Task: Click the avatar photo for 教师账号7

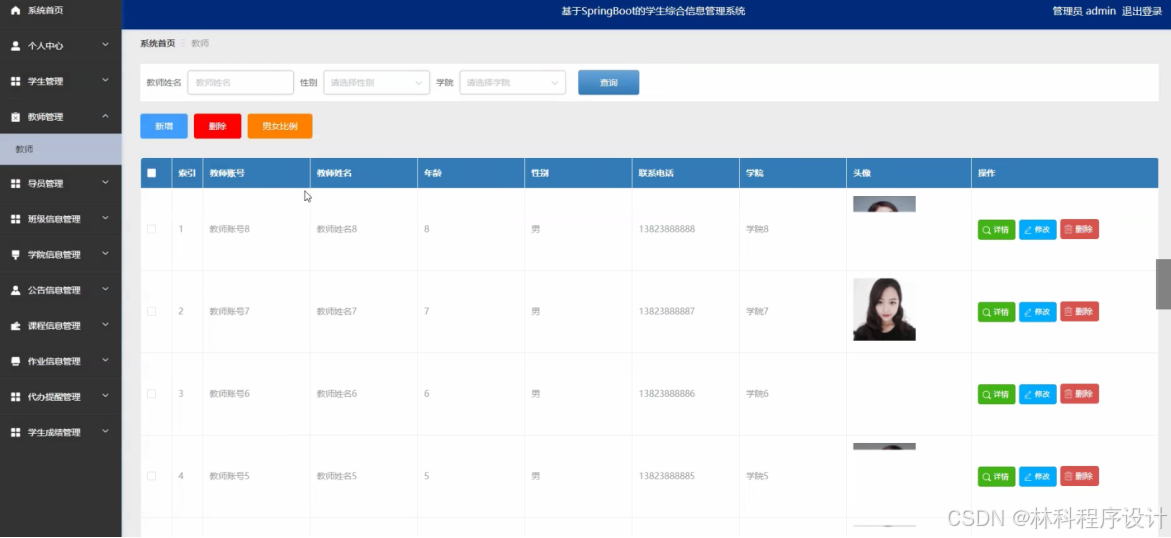Action: 884,309
